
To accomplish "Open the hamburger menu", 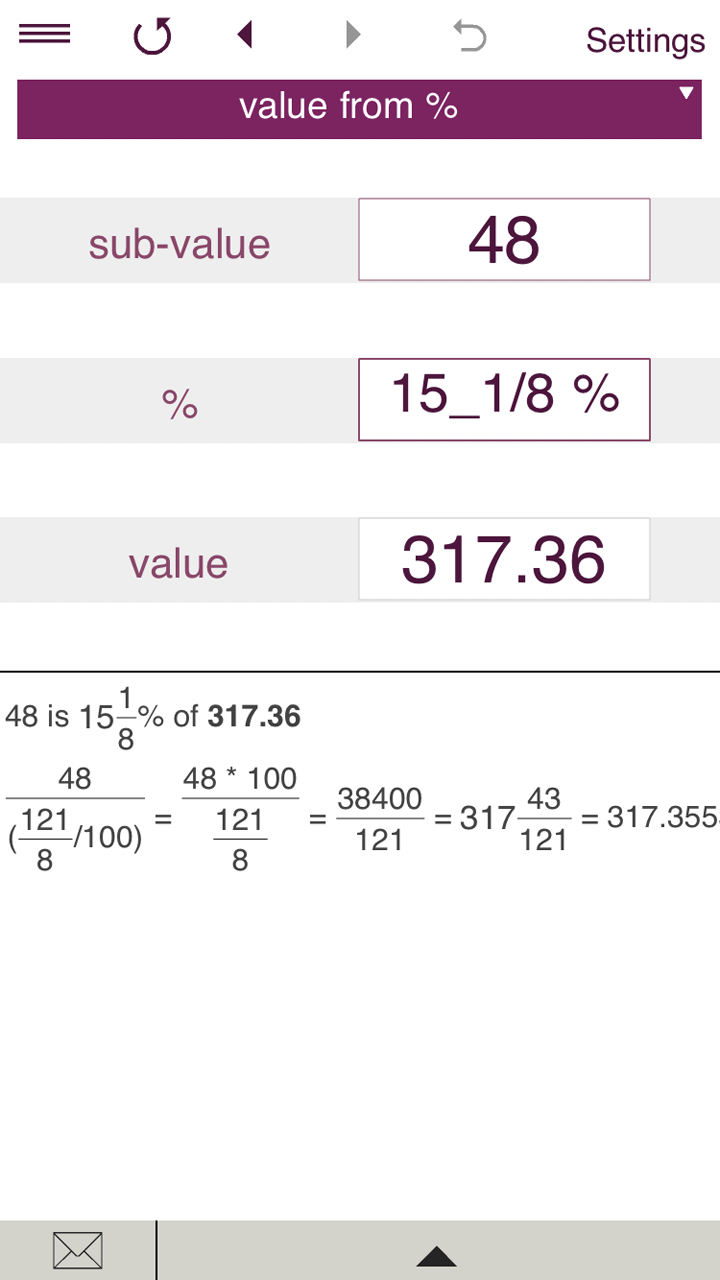I will 45,35.
